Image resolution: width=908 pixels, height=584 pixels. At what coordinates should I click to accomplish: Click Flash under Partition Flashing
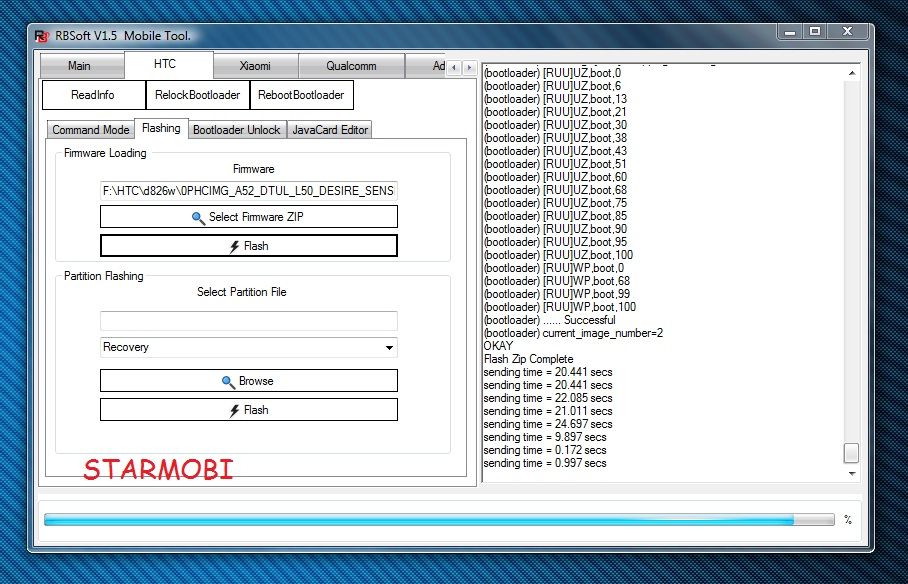pyautogui.click(x=248, y=410)
